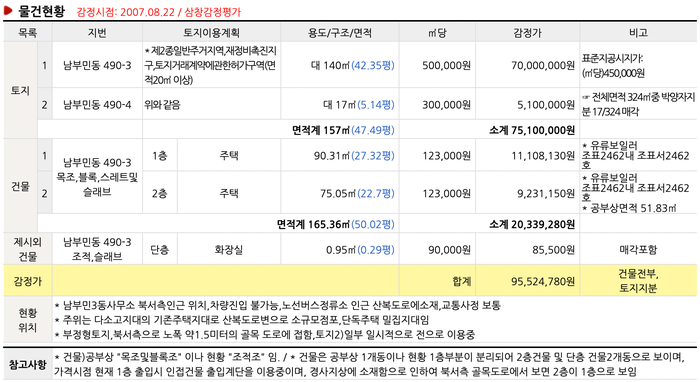Click the land total 면적계 157㎡ (47.49평)

tap(343, 130)
